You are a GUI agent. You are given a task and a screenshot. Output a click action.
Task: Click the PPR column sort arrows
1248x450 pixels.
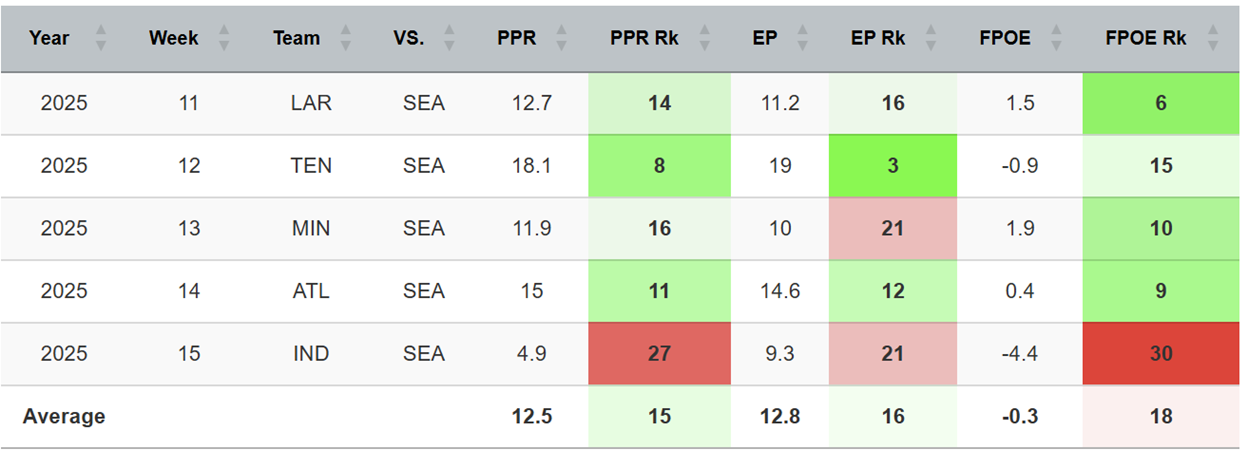(x=562, y=39)
